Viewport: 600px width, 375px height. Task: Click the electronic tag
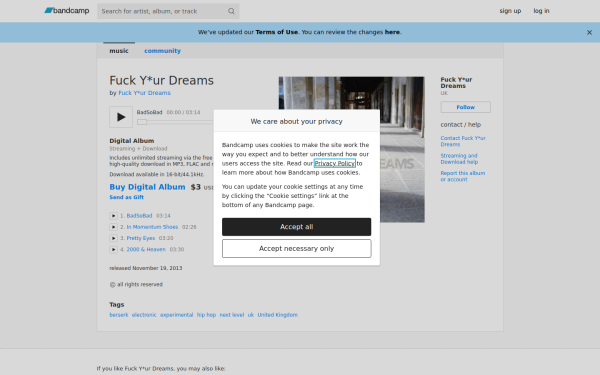point(144,315)
